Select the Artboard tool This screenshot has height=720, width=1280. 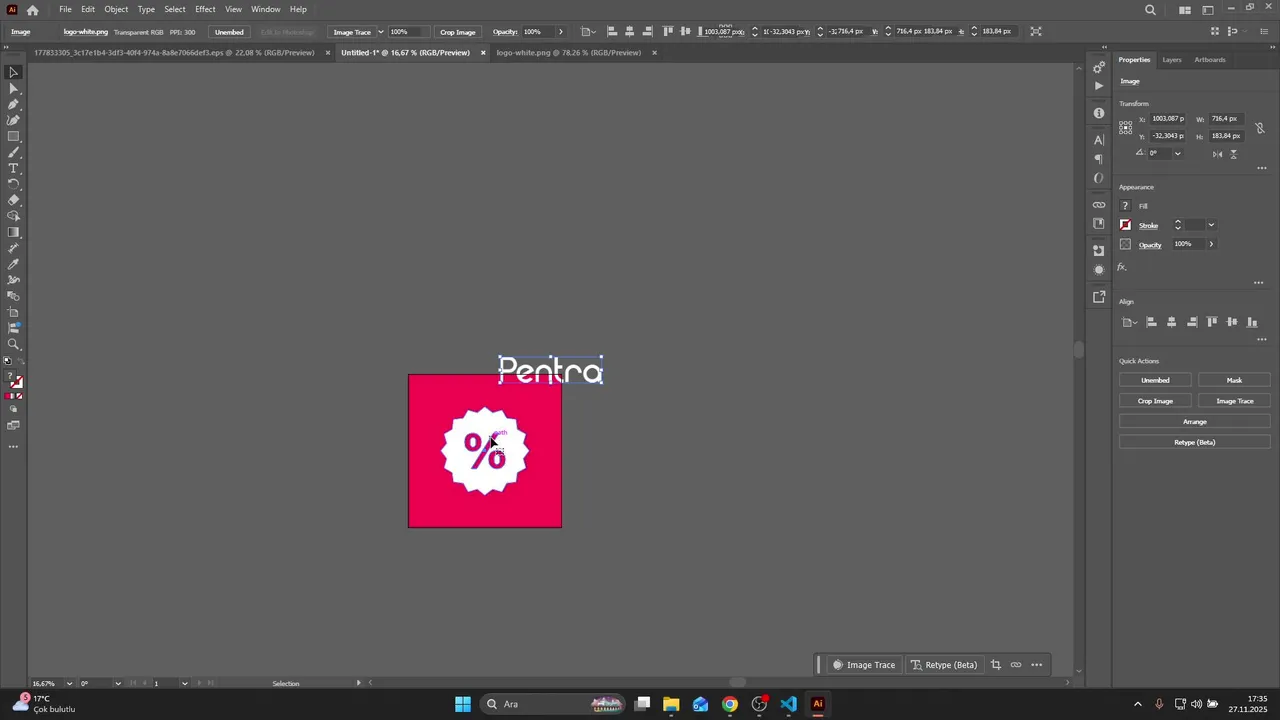(14, 312)
